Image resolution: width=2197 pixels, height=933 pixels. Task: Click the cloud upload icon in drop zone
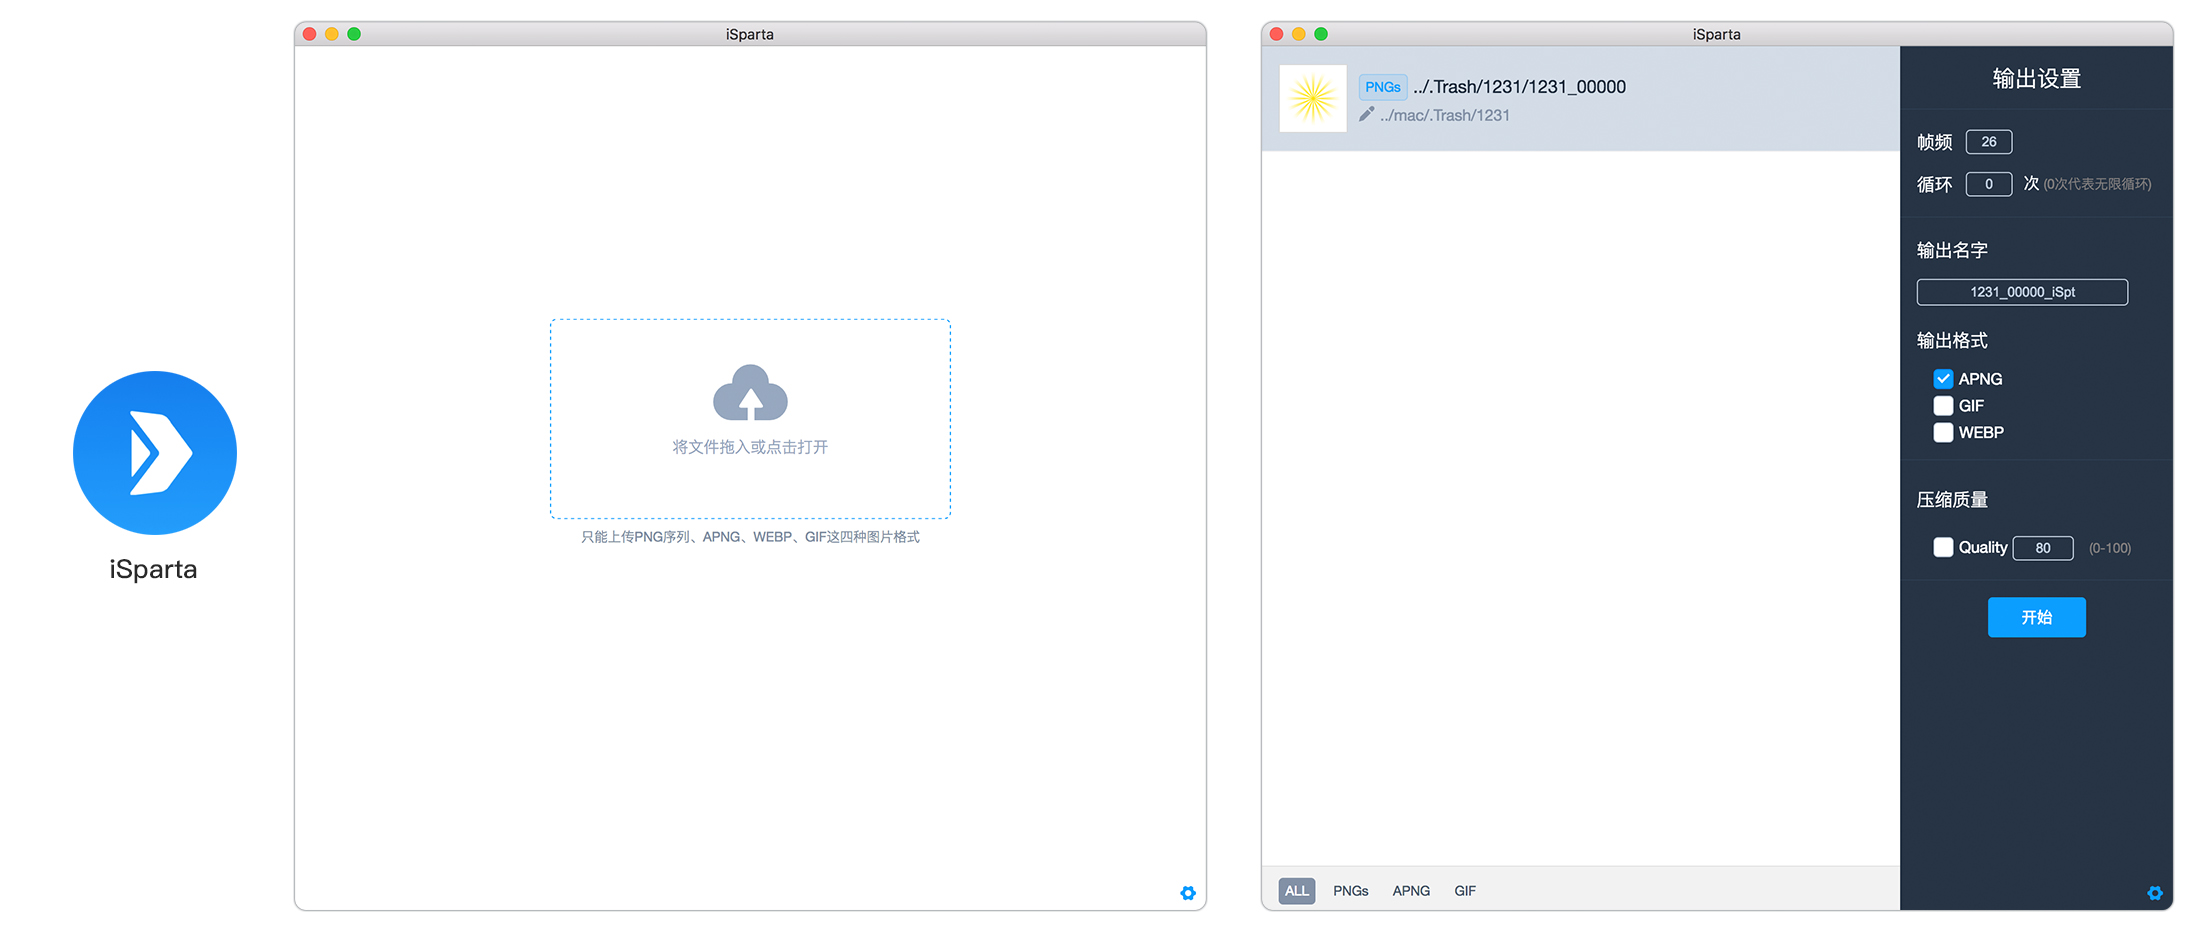[x=750, y=393]
